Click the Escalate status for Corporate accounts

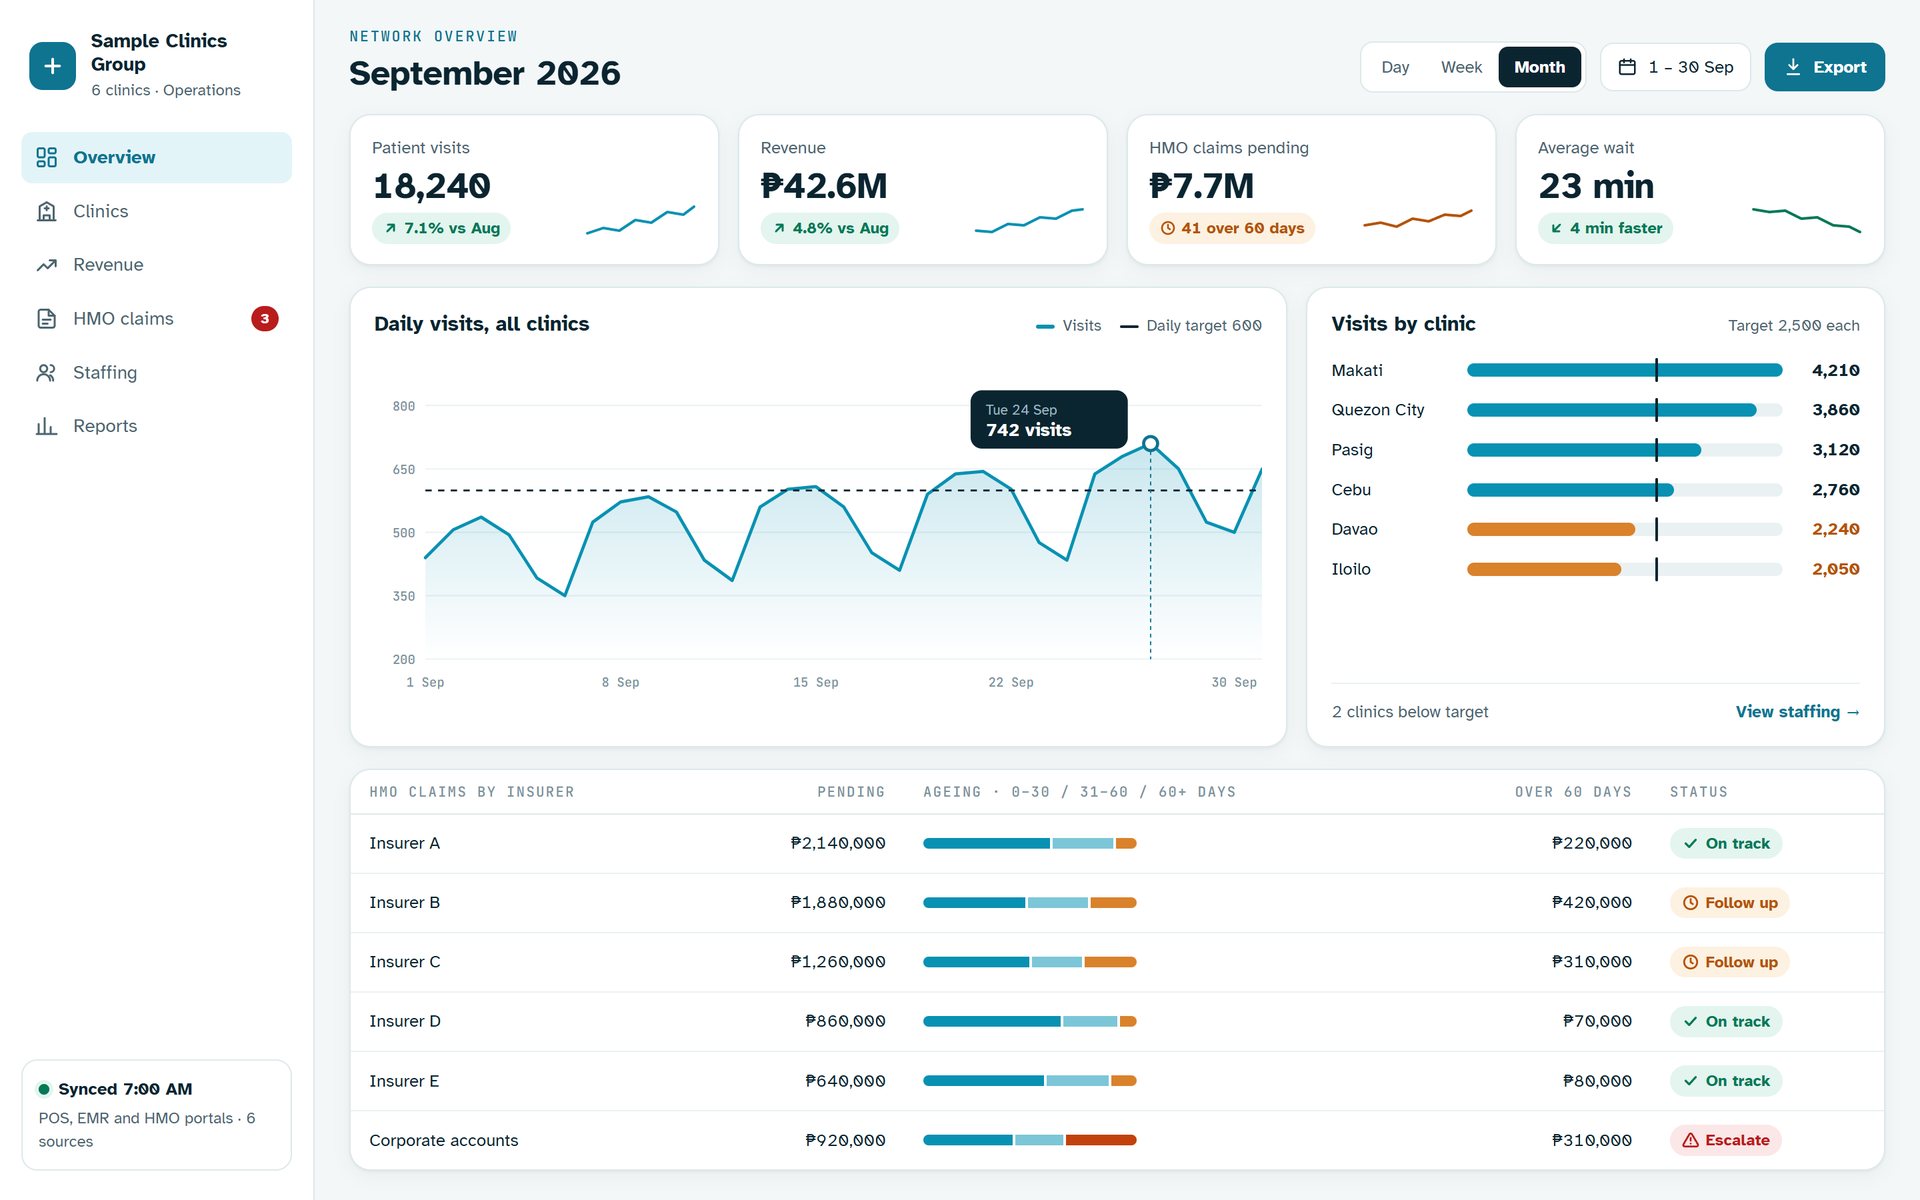coord(1725,1140)
